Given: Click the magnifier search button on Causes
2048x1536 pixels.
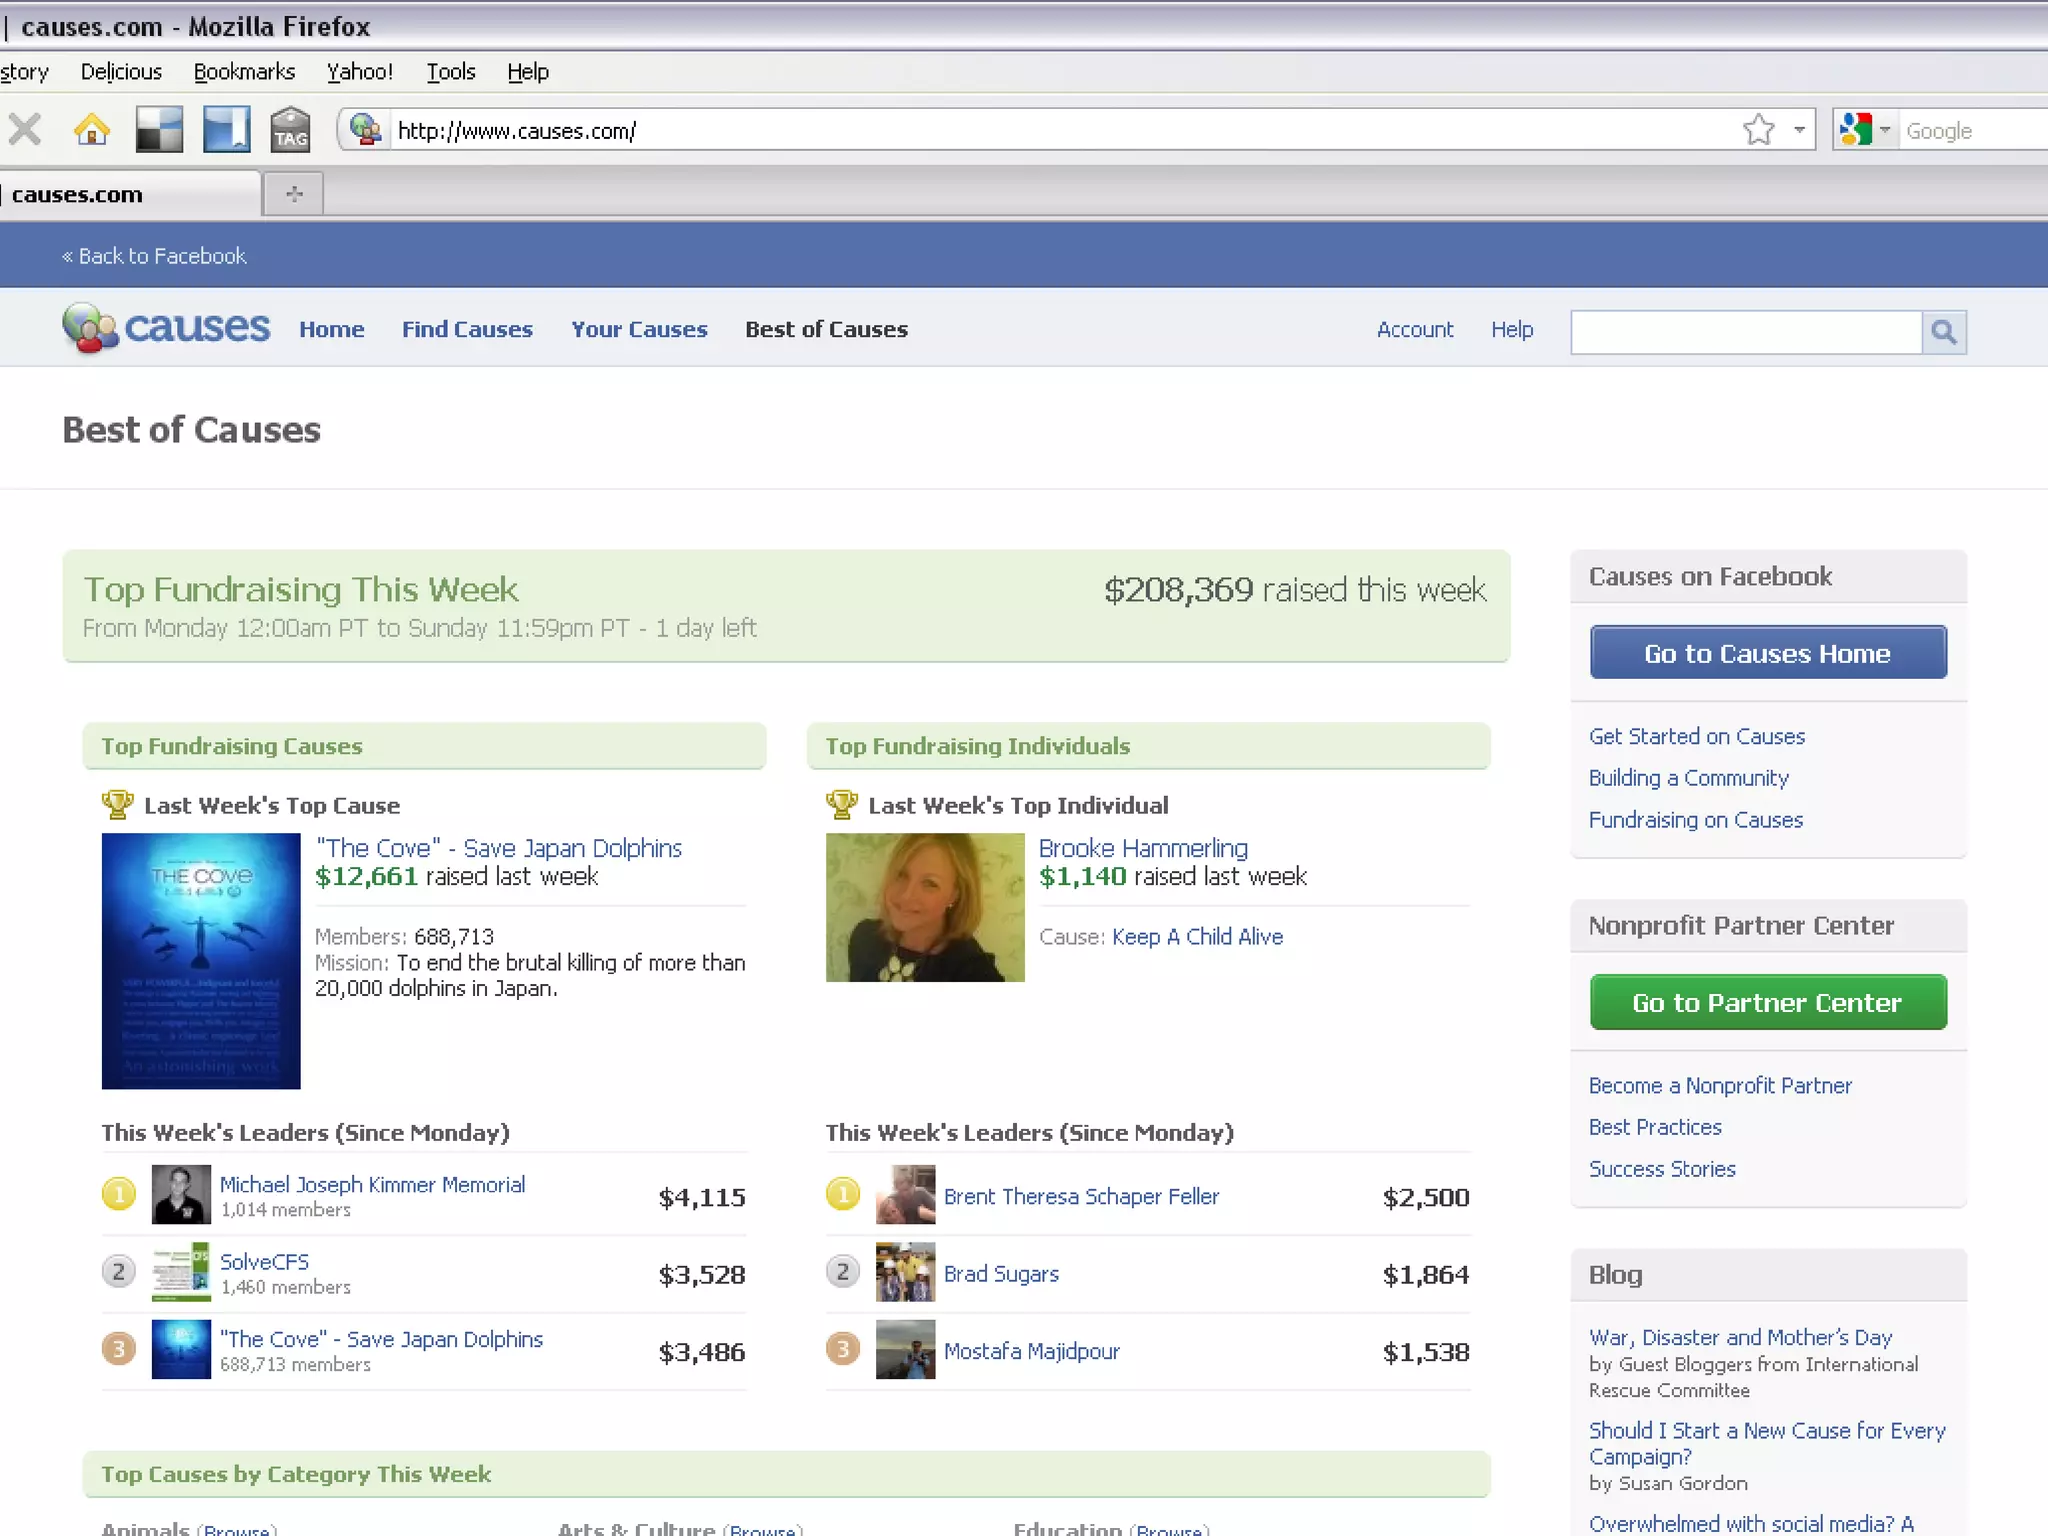Looking at the screenshot, I should tap(1943, 332).
